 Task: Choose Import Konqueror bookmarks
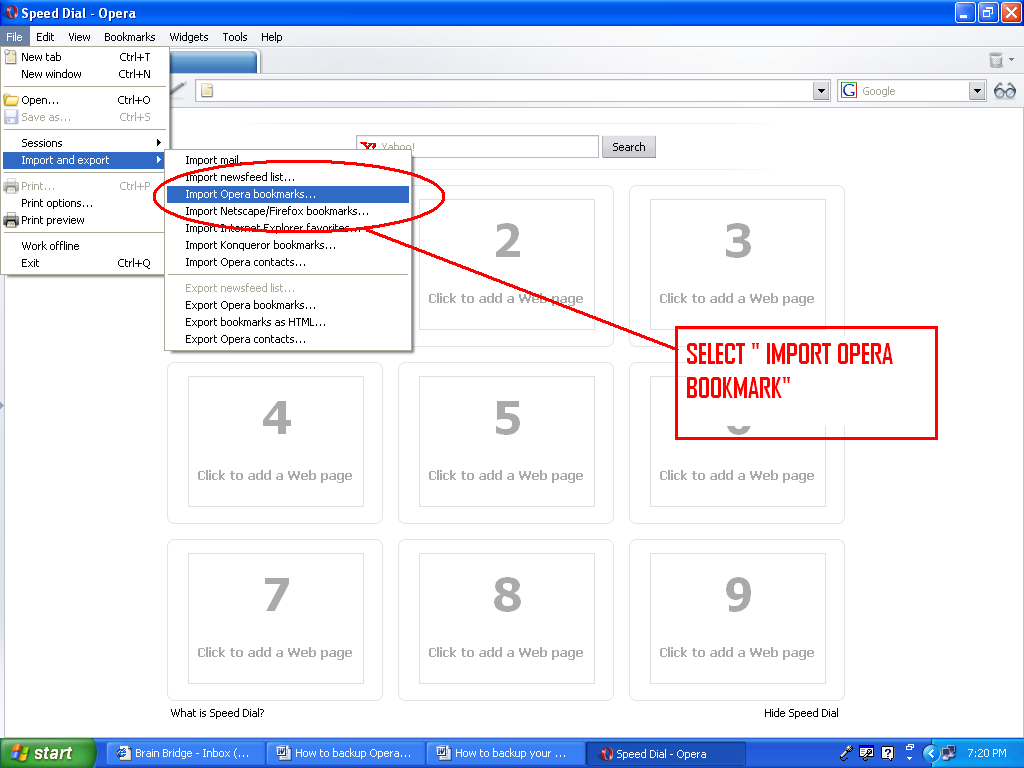288,245
